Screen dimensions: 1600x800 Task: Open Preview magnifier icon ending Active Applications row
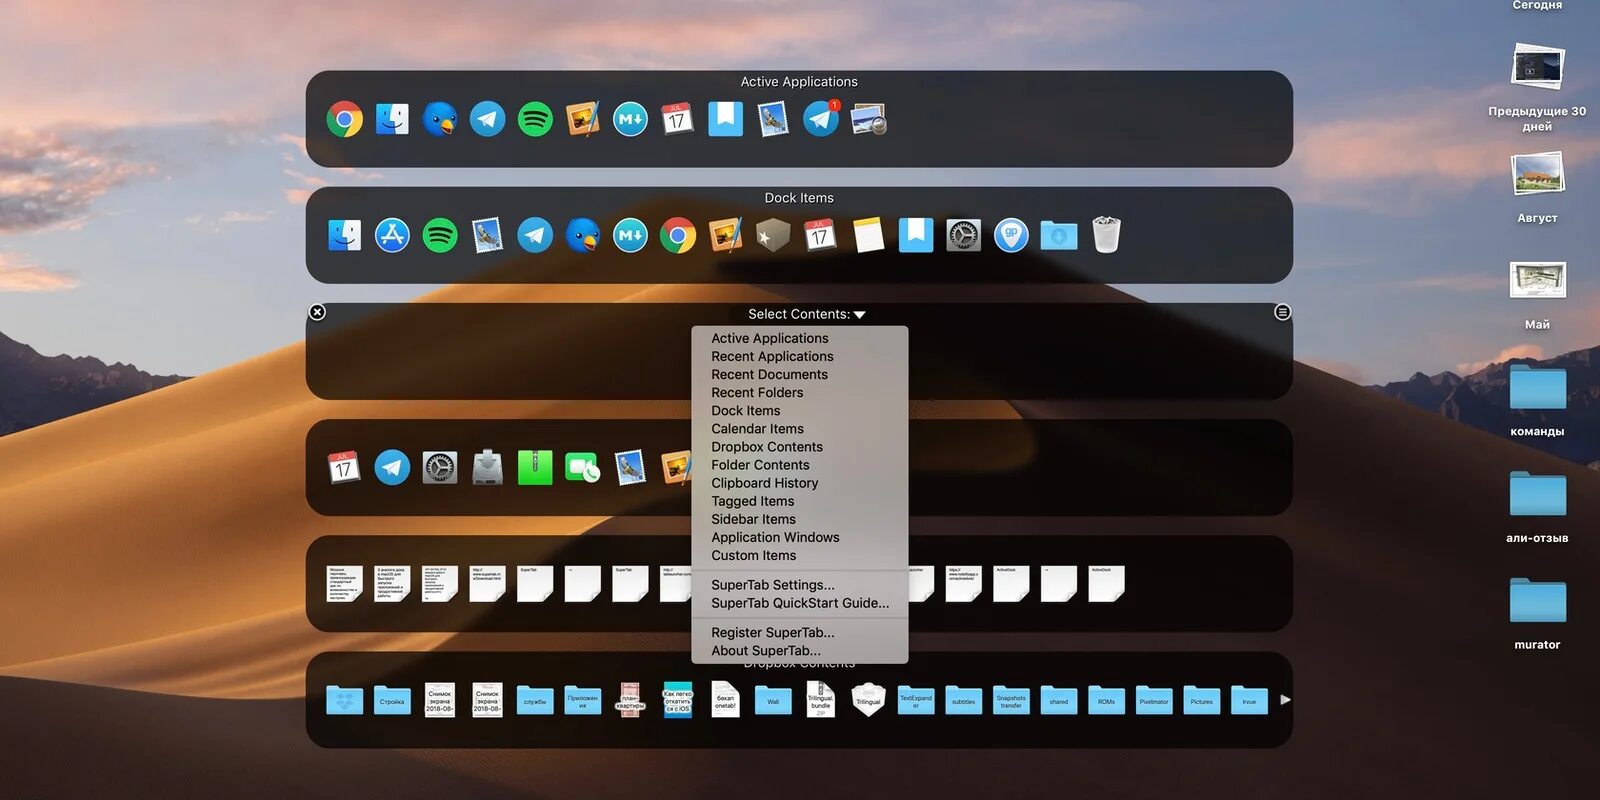tap(868, 120)
